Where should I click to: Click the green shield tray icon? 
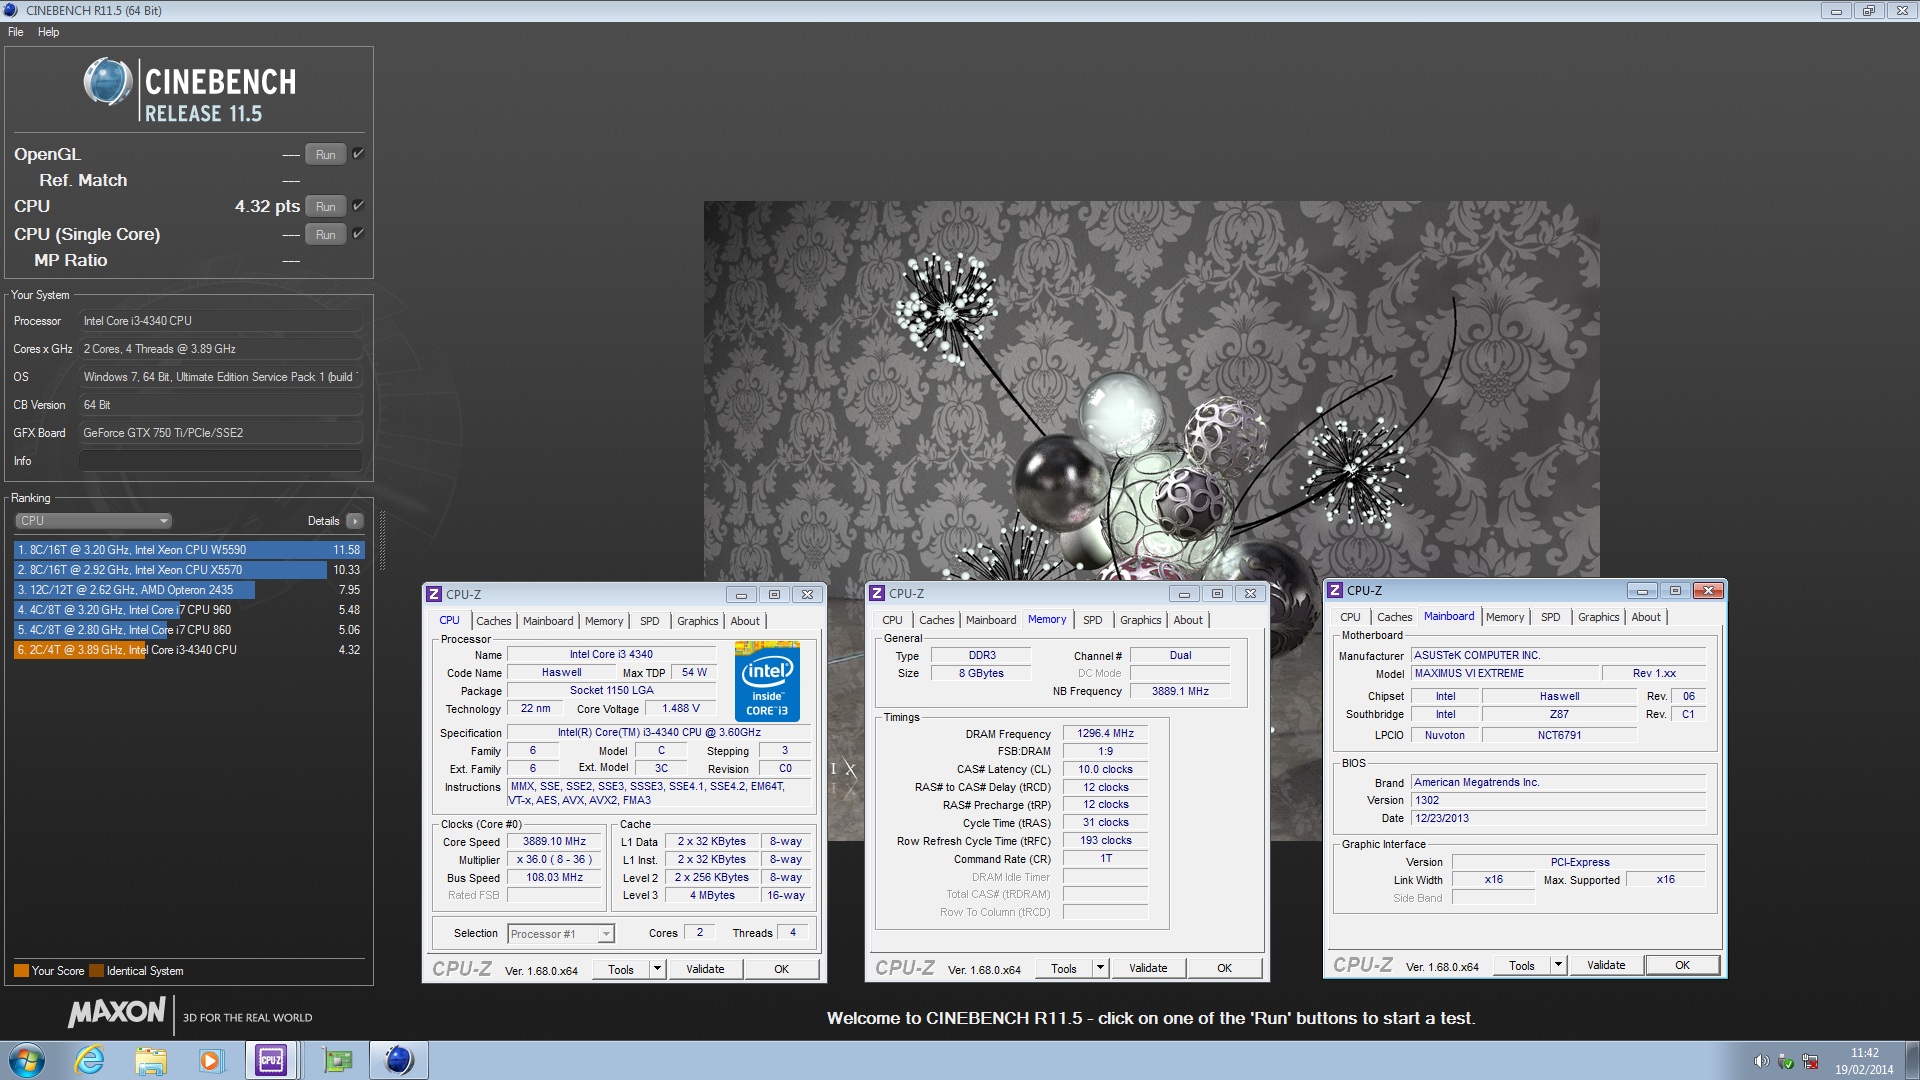click(x=1786, y=1061)
